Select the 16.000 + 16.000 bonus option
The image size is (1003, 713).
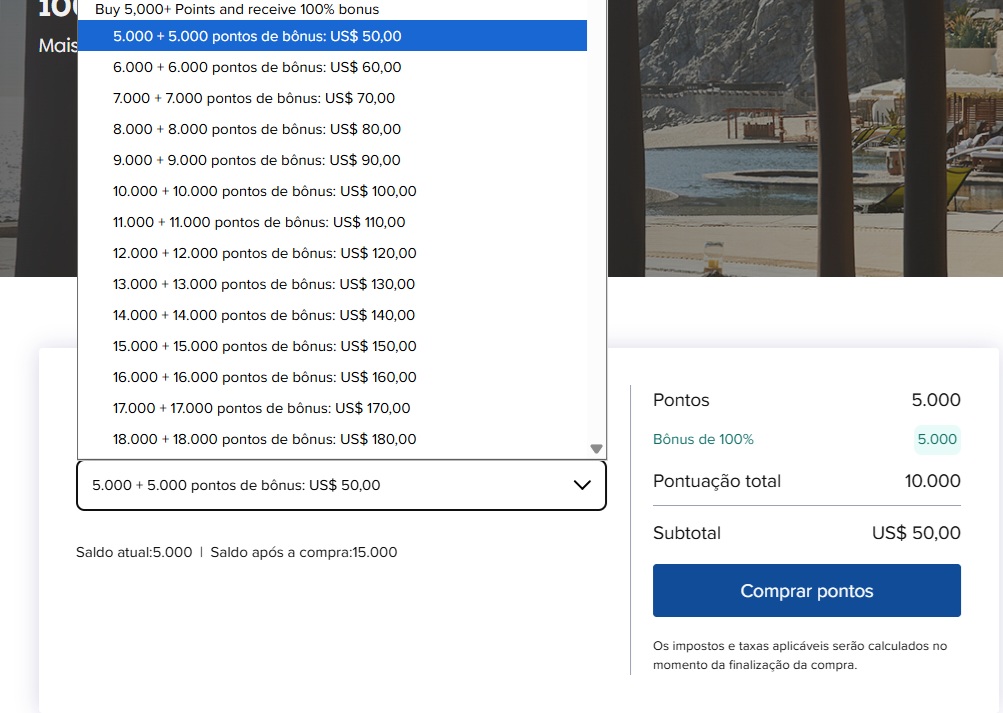point(265,377)
